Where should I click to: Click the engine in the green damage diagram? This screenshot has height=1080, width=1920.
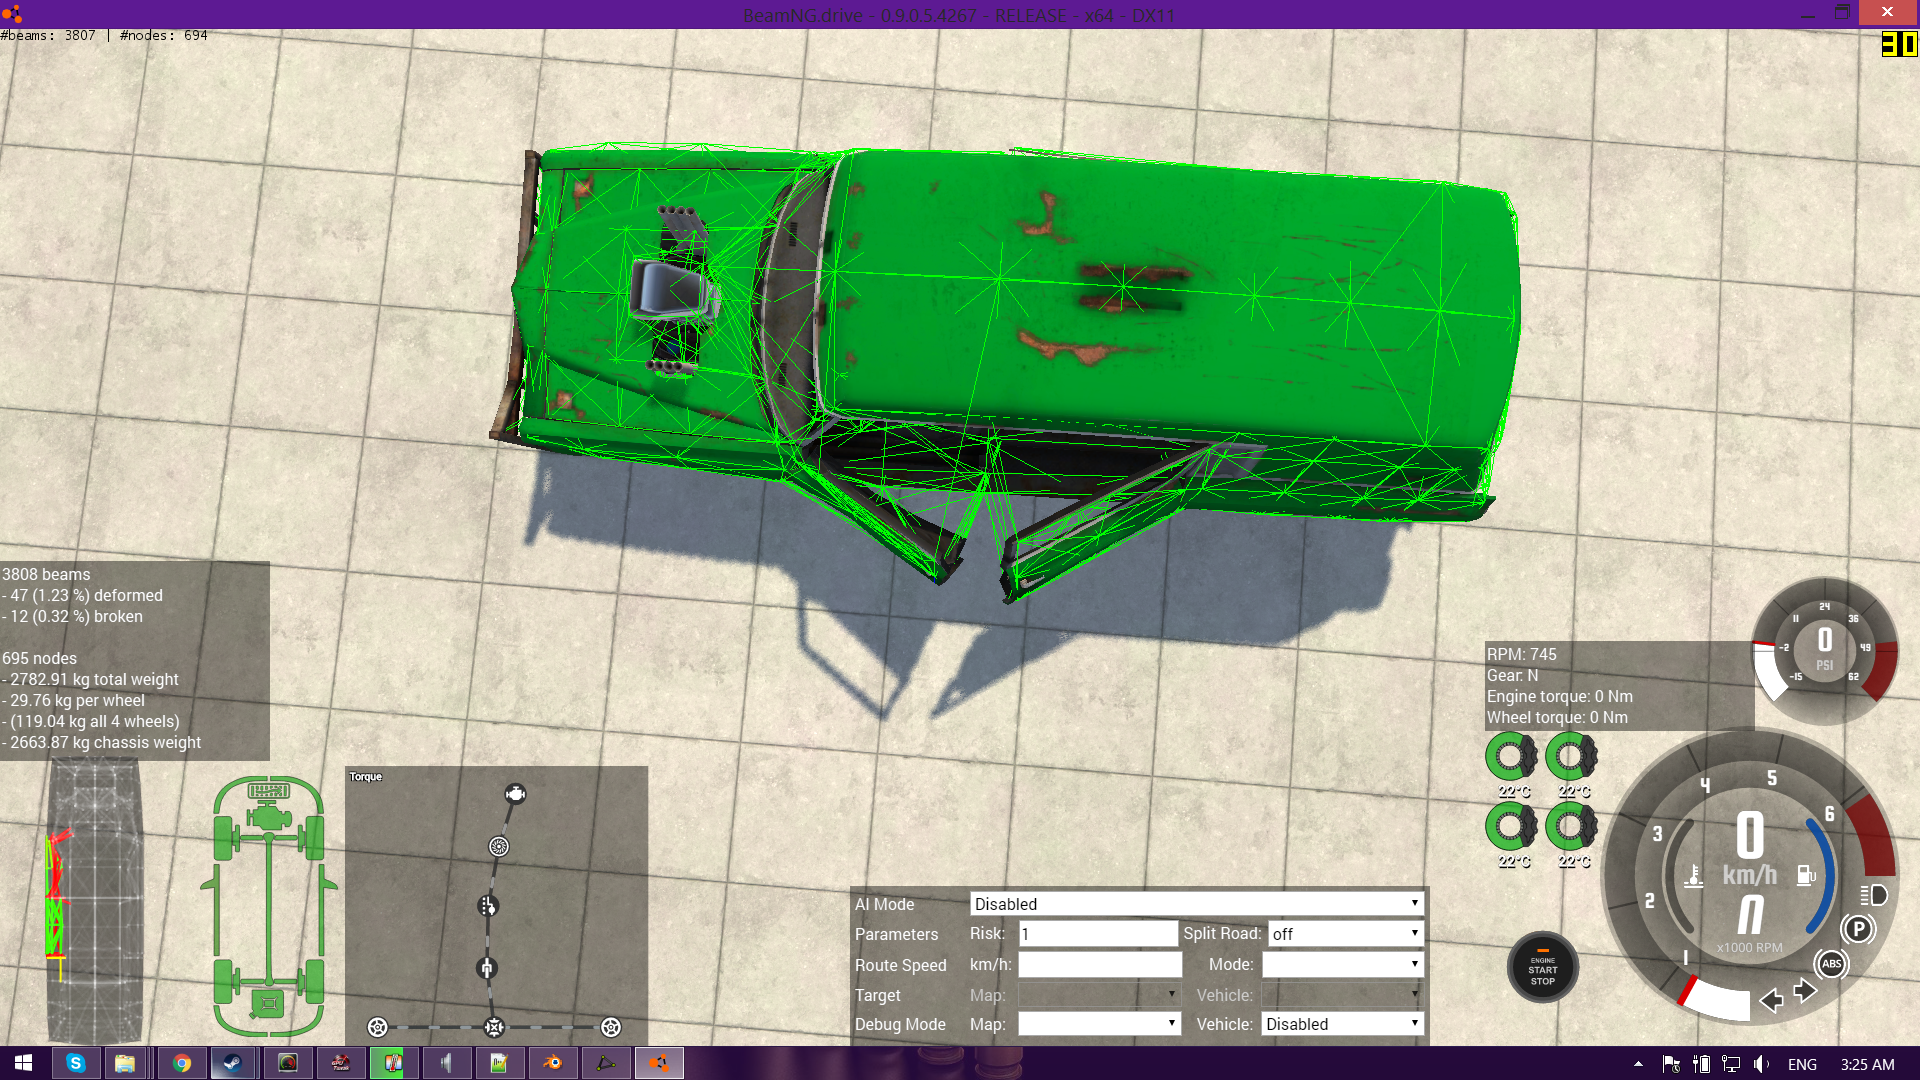click(x=268, y=818)
